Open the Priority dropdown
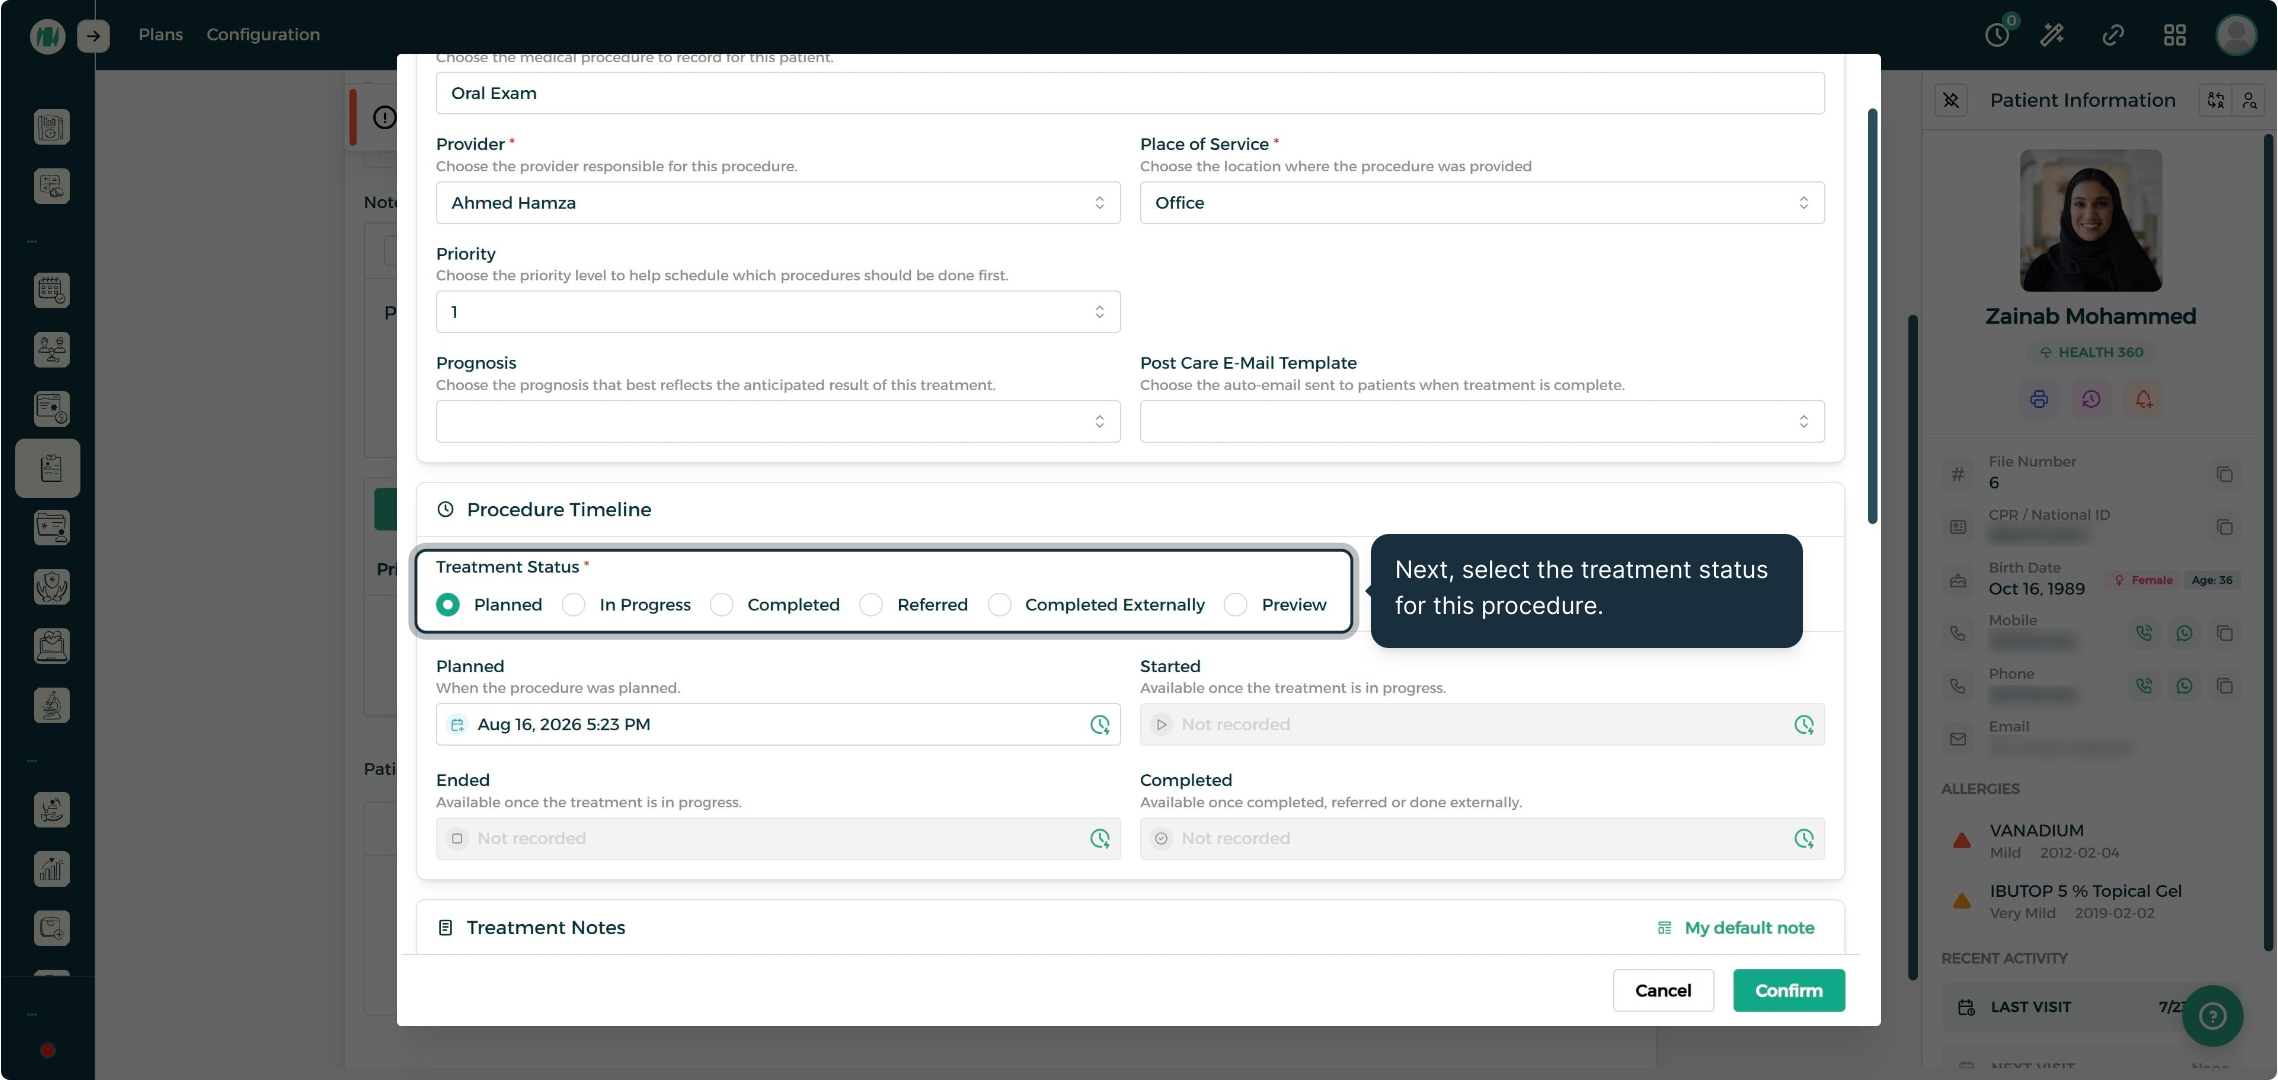This screenshot has width=2278, height=1080. tap(778, 312)
